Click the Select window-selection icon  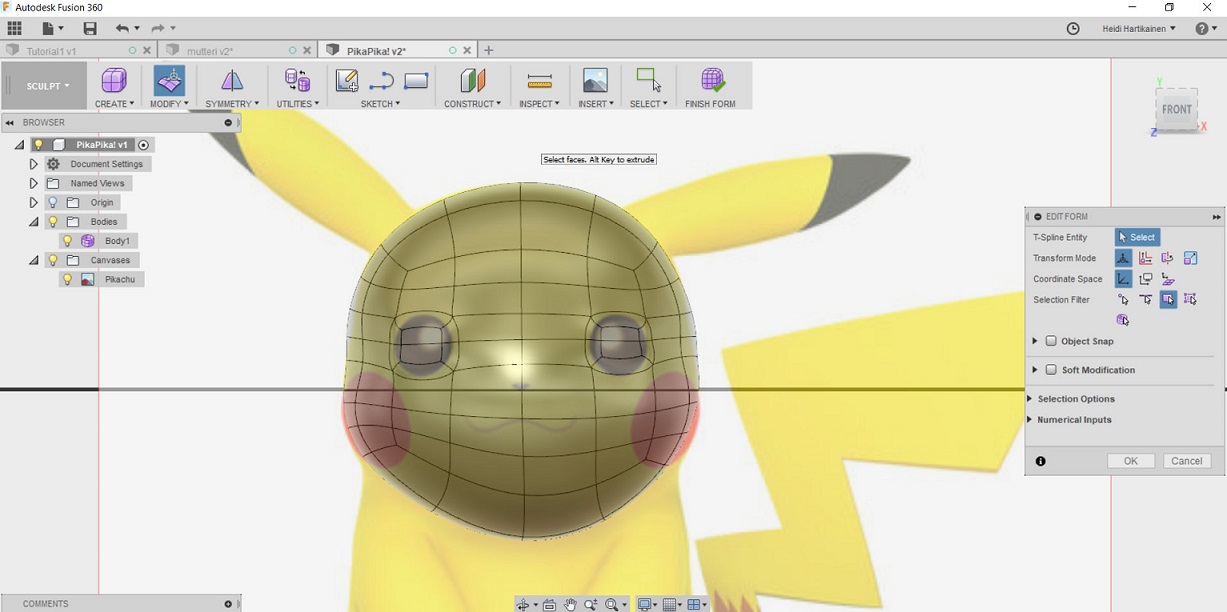tap(648, 80)
